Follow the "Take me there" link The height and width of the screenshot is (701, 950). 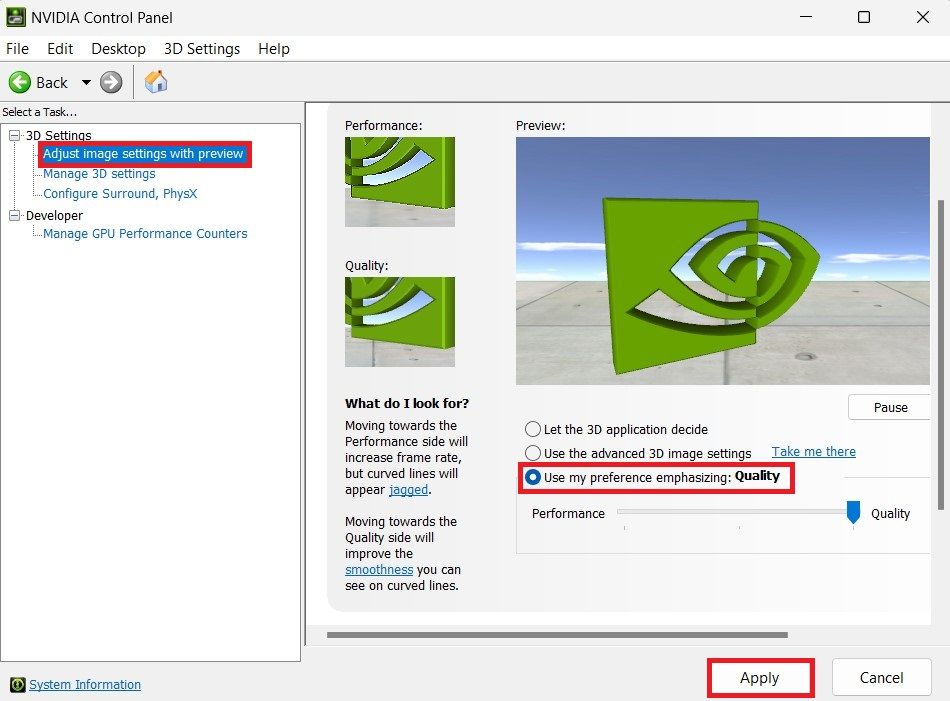(x=813, y=452)
